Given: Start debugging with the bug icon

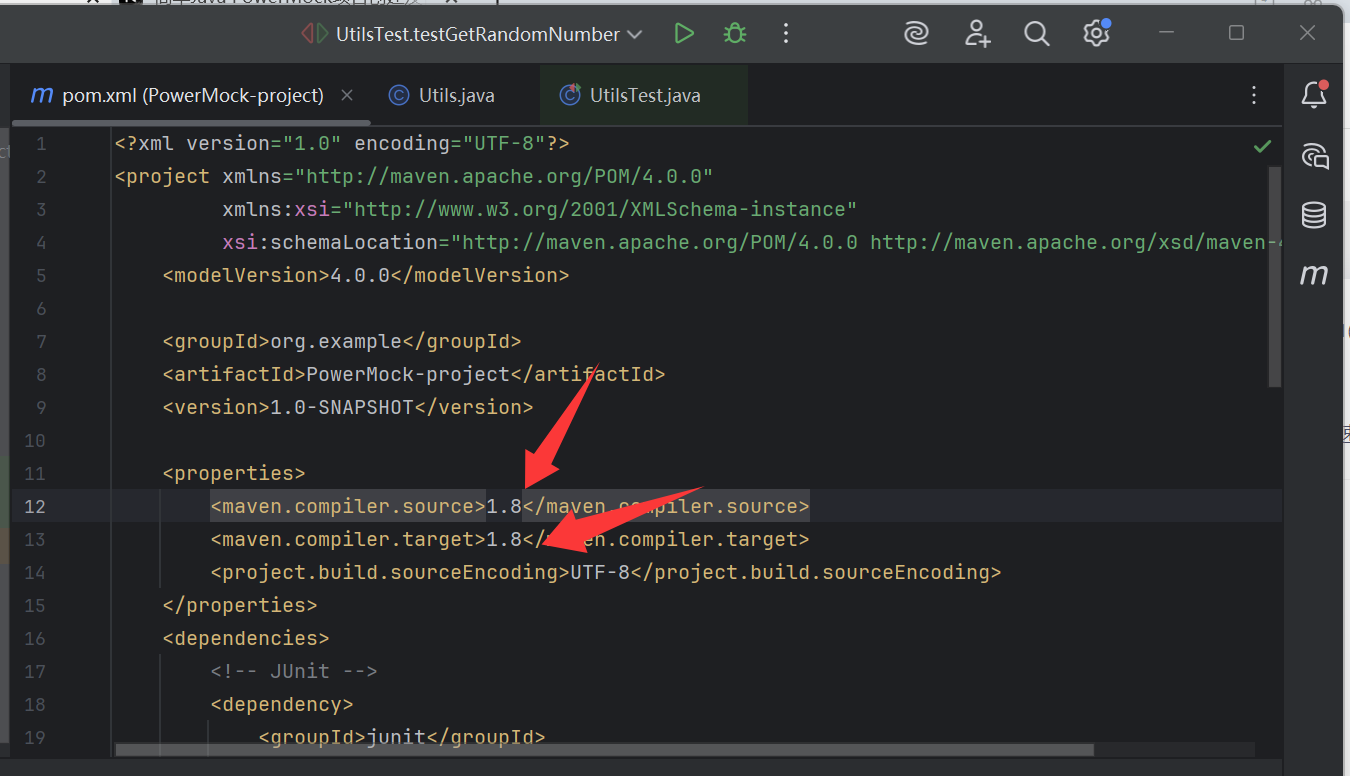Looking at the screenshot, I should 734,33.
